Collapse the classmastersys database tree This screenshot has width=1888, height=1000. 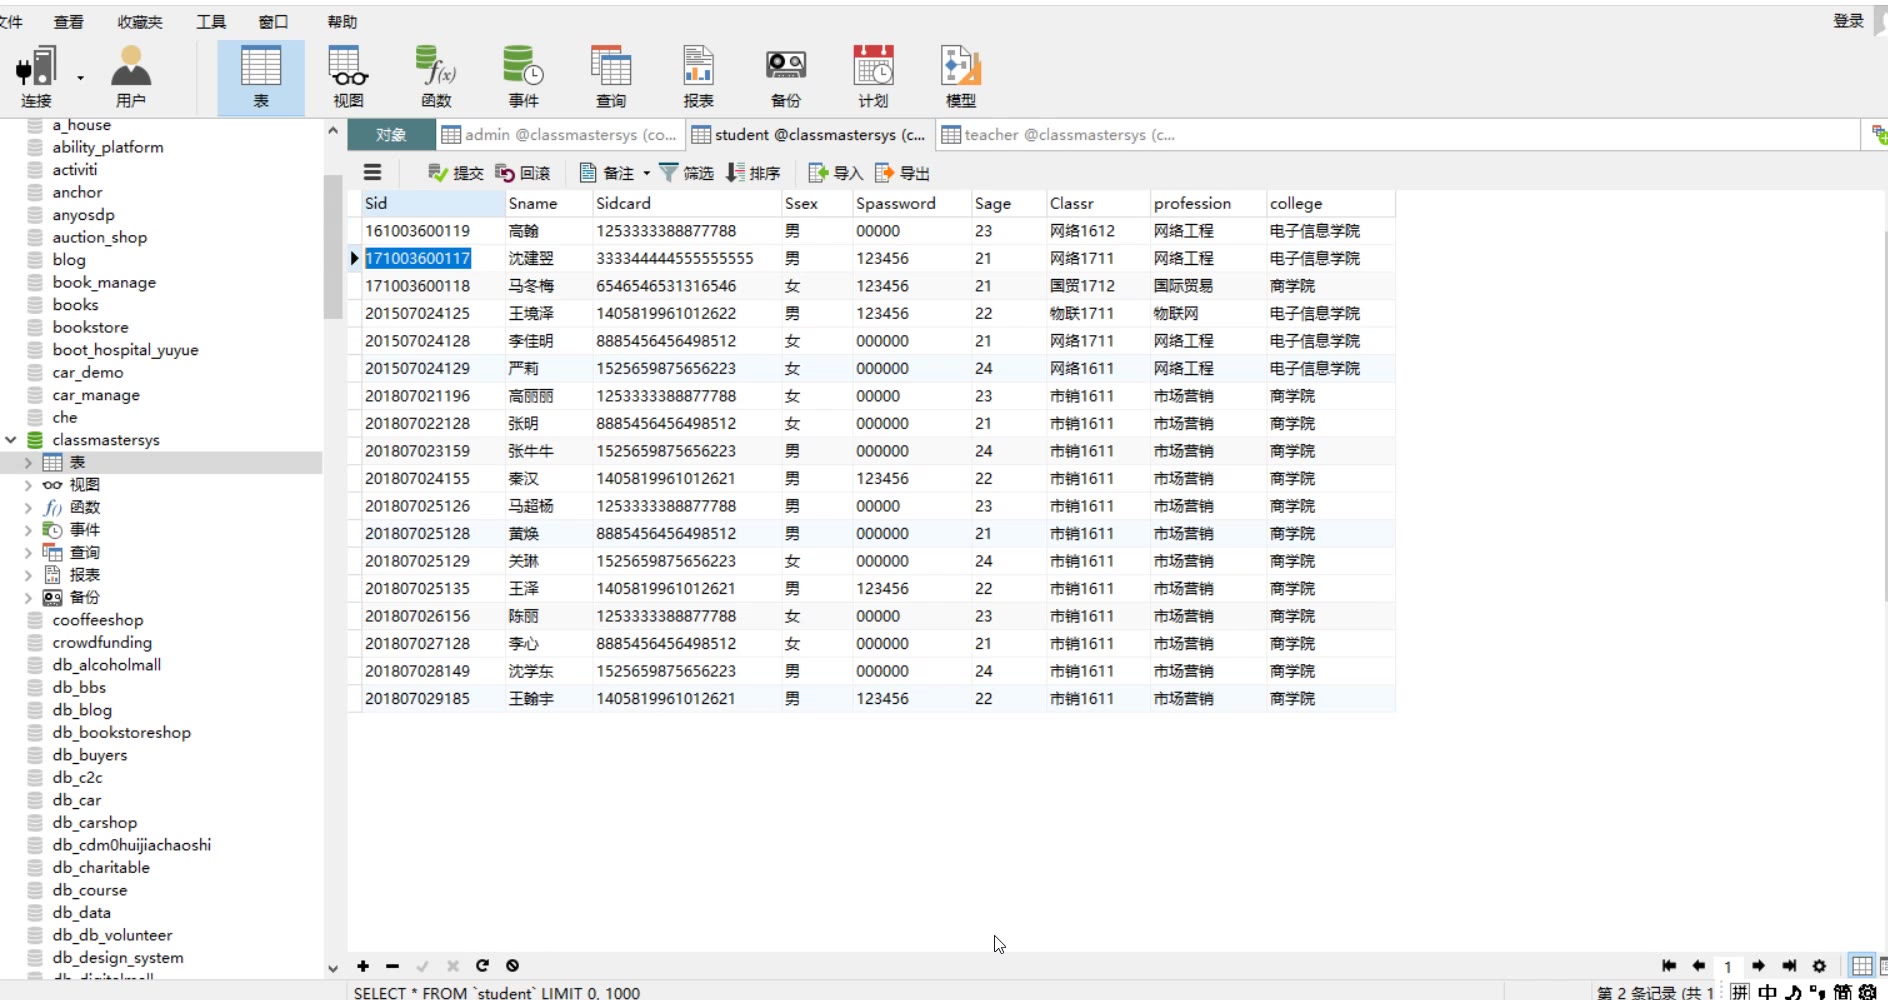(x=11, y=440)
